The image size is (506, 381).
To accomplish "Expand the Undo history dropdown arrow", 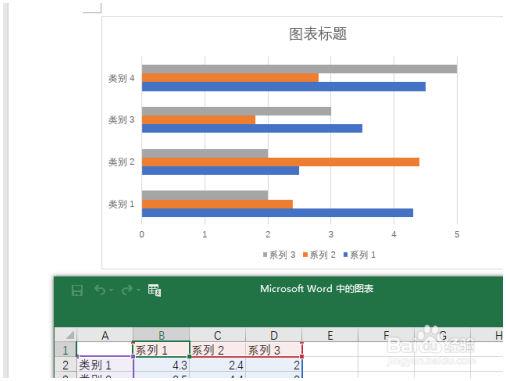I will pyautogui.click(x=111, y=290).
